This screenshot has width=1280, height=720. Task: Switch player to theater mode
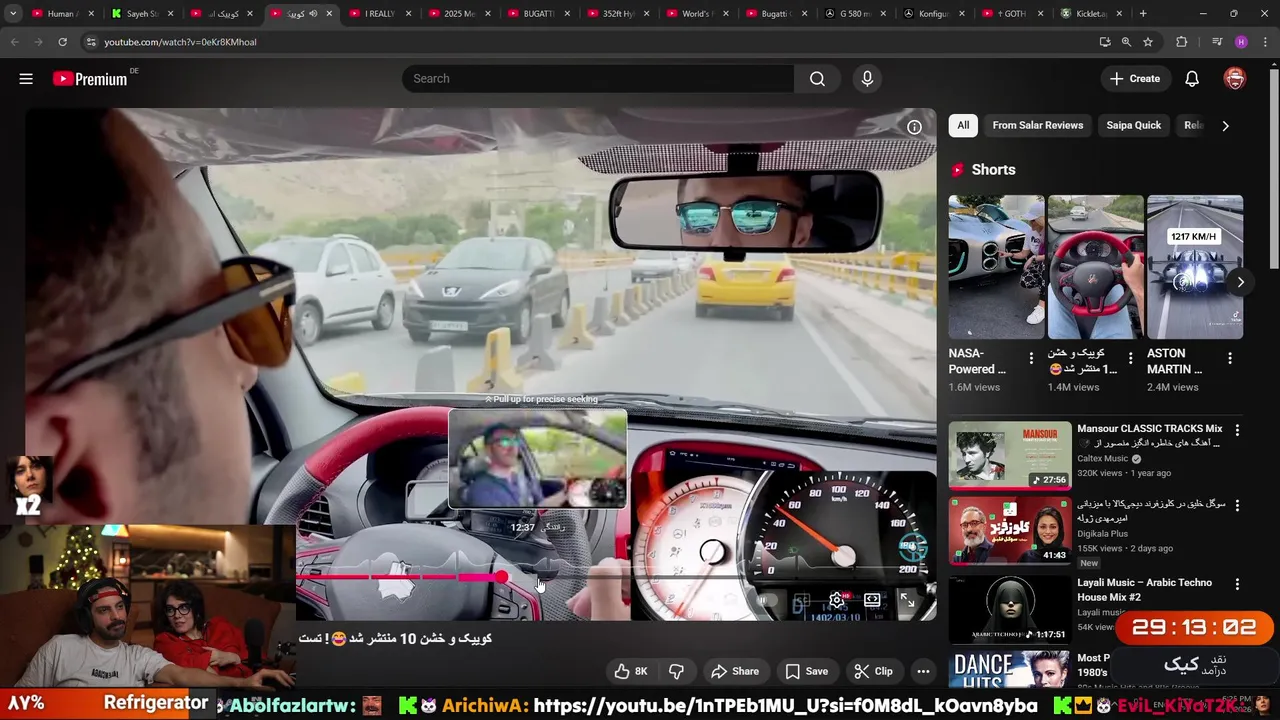[x=872, y=600]
